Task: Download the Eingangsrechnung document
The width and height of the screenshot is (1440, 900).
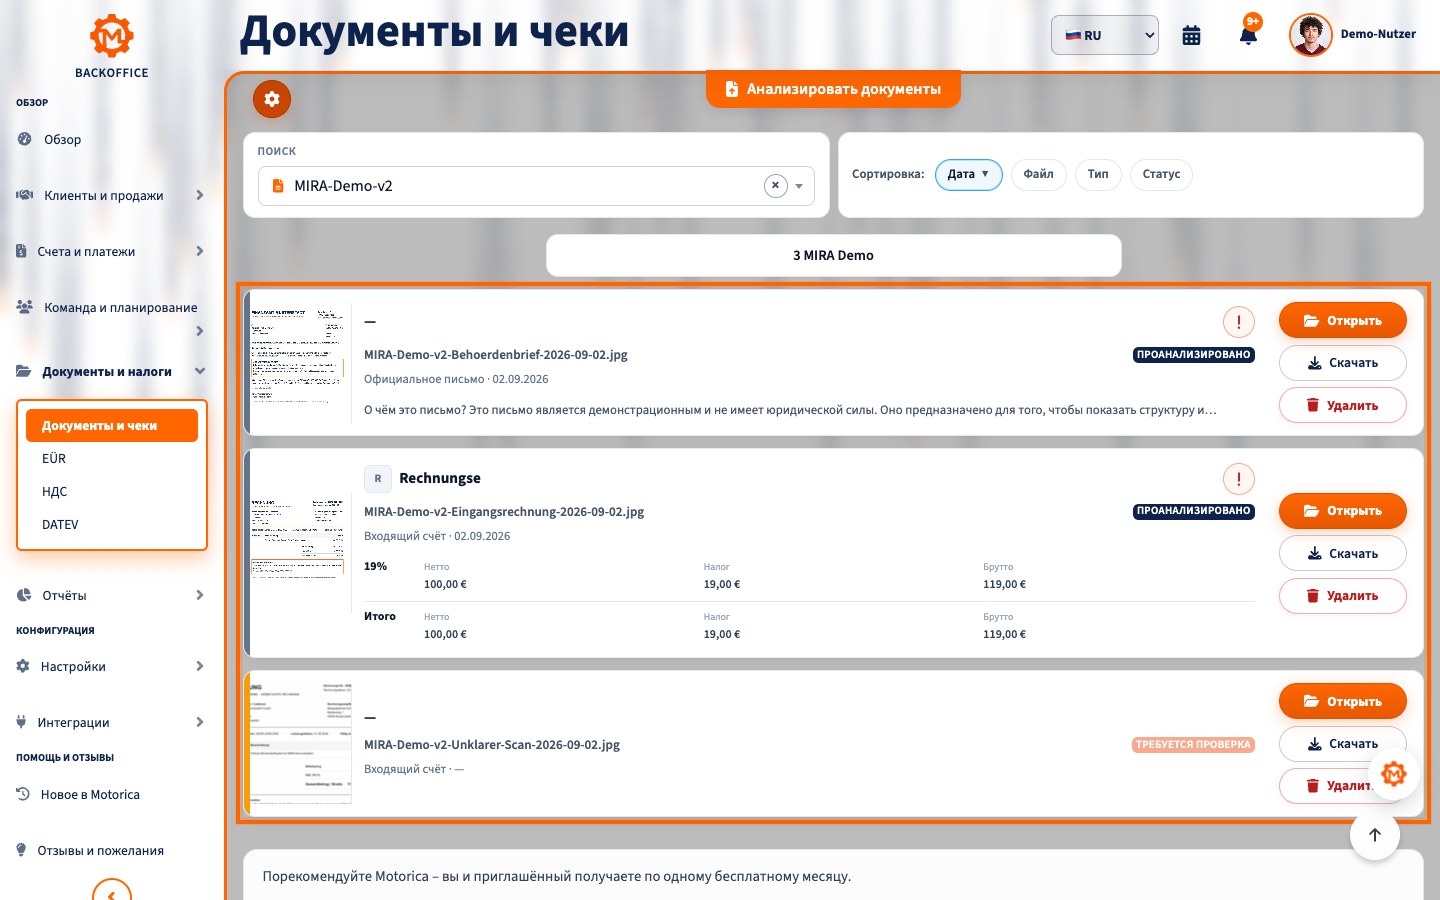Action: (x=1342, y=553)
